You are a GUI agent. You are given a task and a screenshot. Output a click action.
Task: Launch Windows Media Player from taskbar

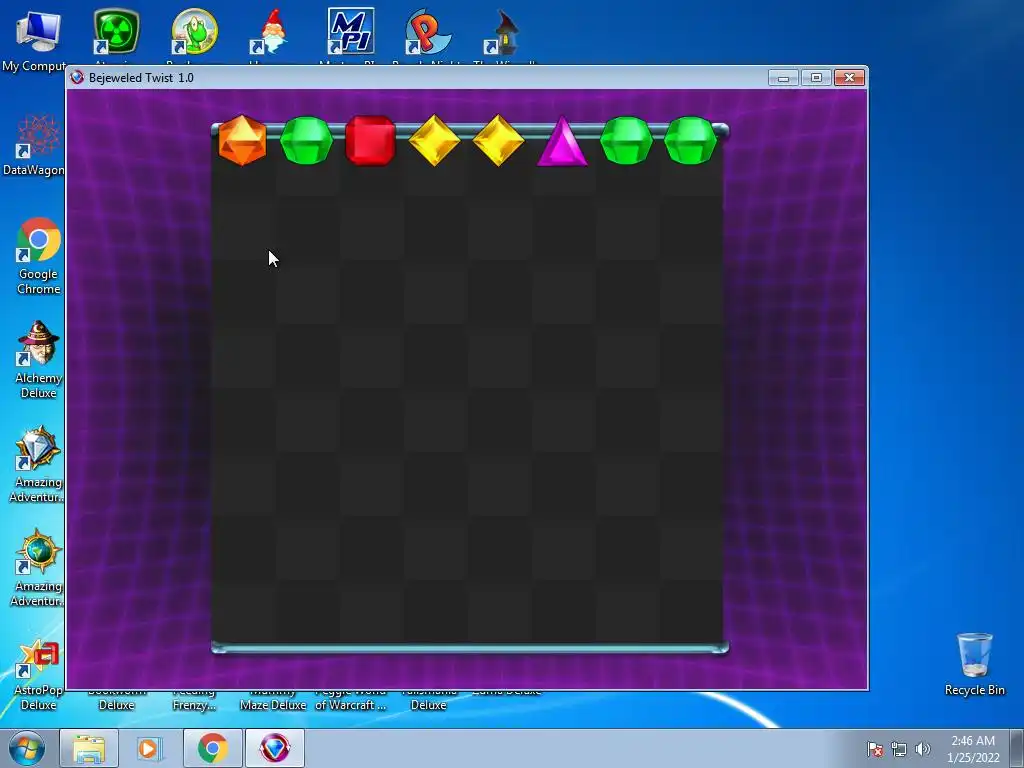tap(150, 748)
